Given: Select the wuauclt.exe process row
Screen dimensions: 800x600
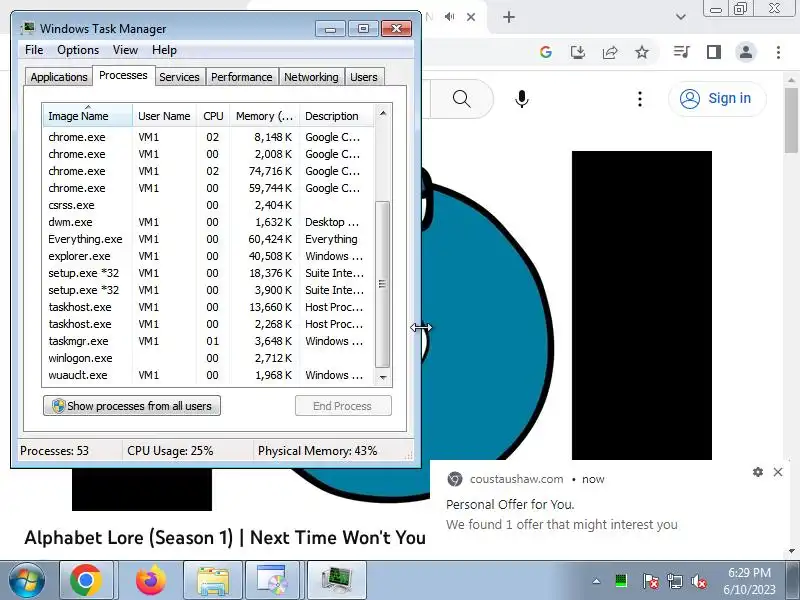Looking at the screenshot, I should [209, 375].
